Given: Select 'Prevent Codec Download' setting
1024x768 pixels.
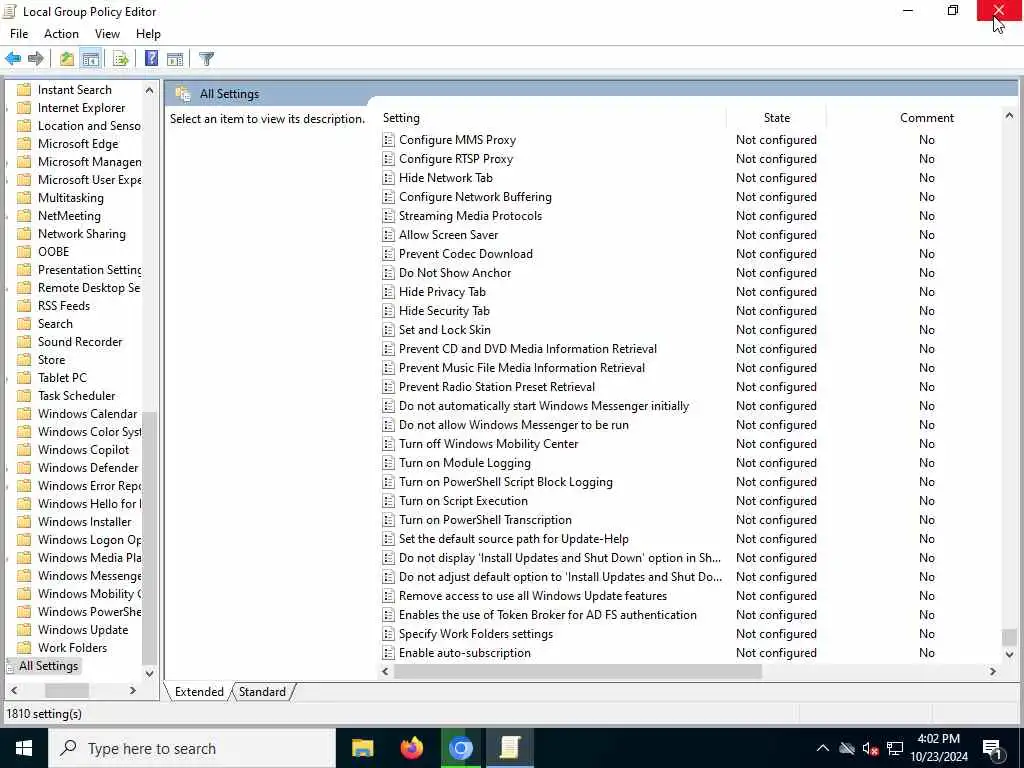Looking at the screenshot, I should [466, 254].
